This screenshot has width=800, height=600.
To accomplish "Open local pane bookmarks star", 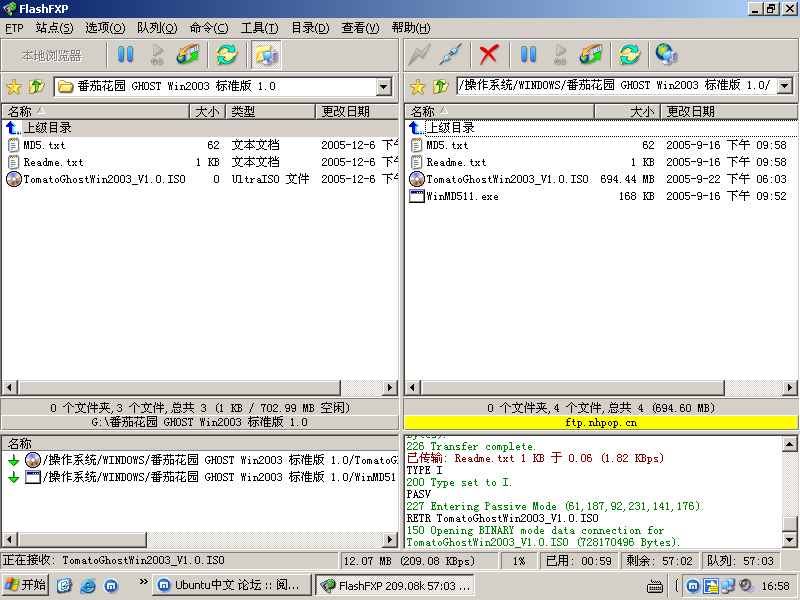I will click(x=14, y=87).
